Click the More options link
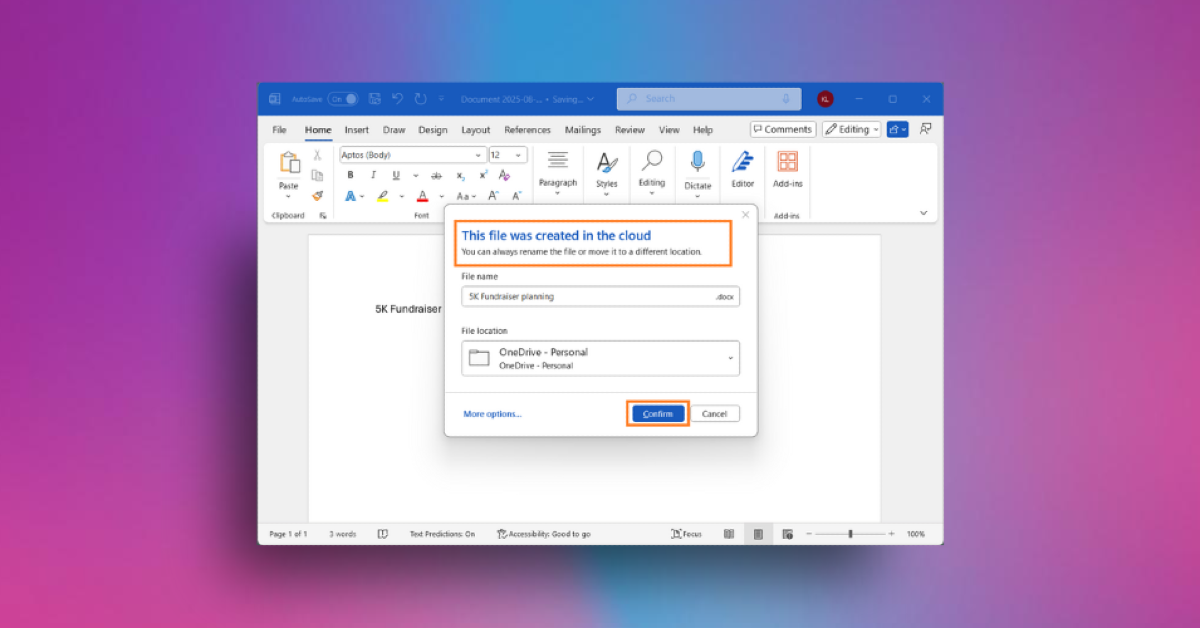Screen dimensions: 1200x628 tap(492, 414)
